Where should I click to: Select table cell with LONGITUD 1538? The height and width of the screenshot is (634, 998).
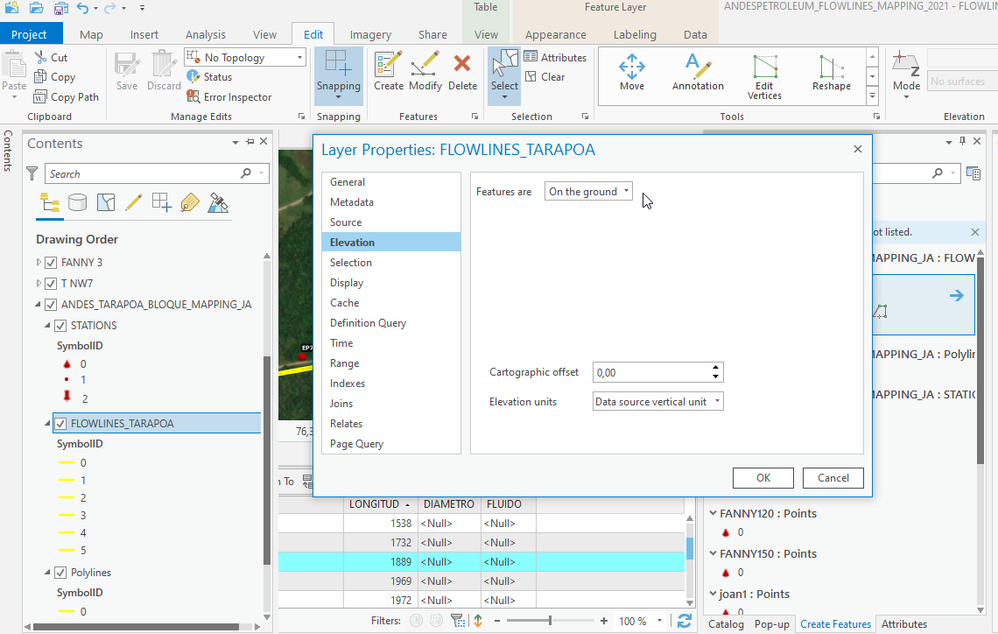pyautogui.click(x=381, y=523)
